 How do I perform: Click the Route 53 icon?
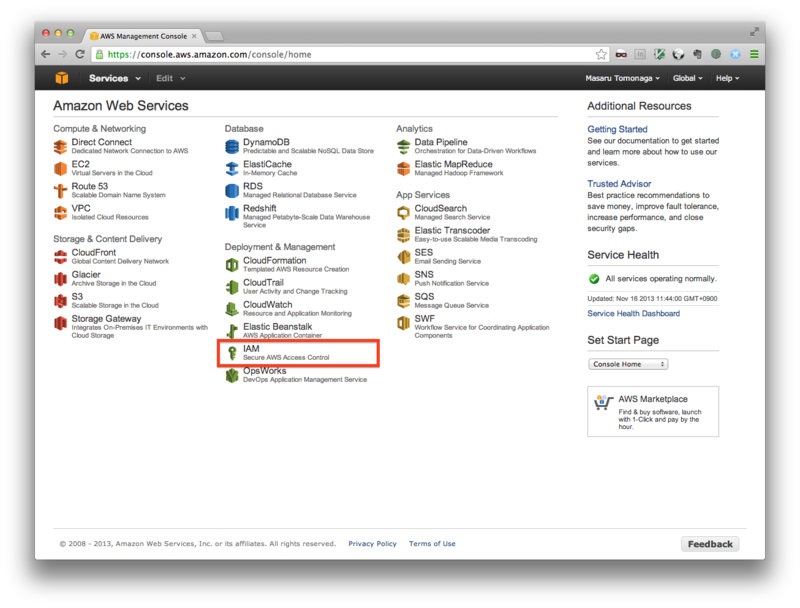[x=60, y=191]
